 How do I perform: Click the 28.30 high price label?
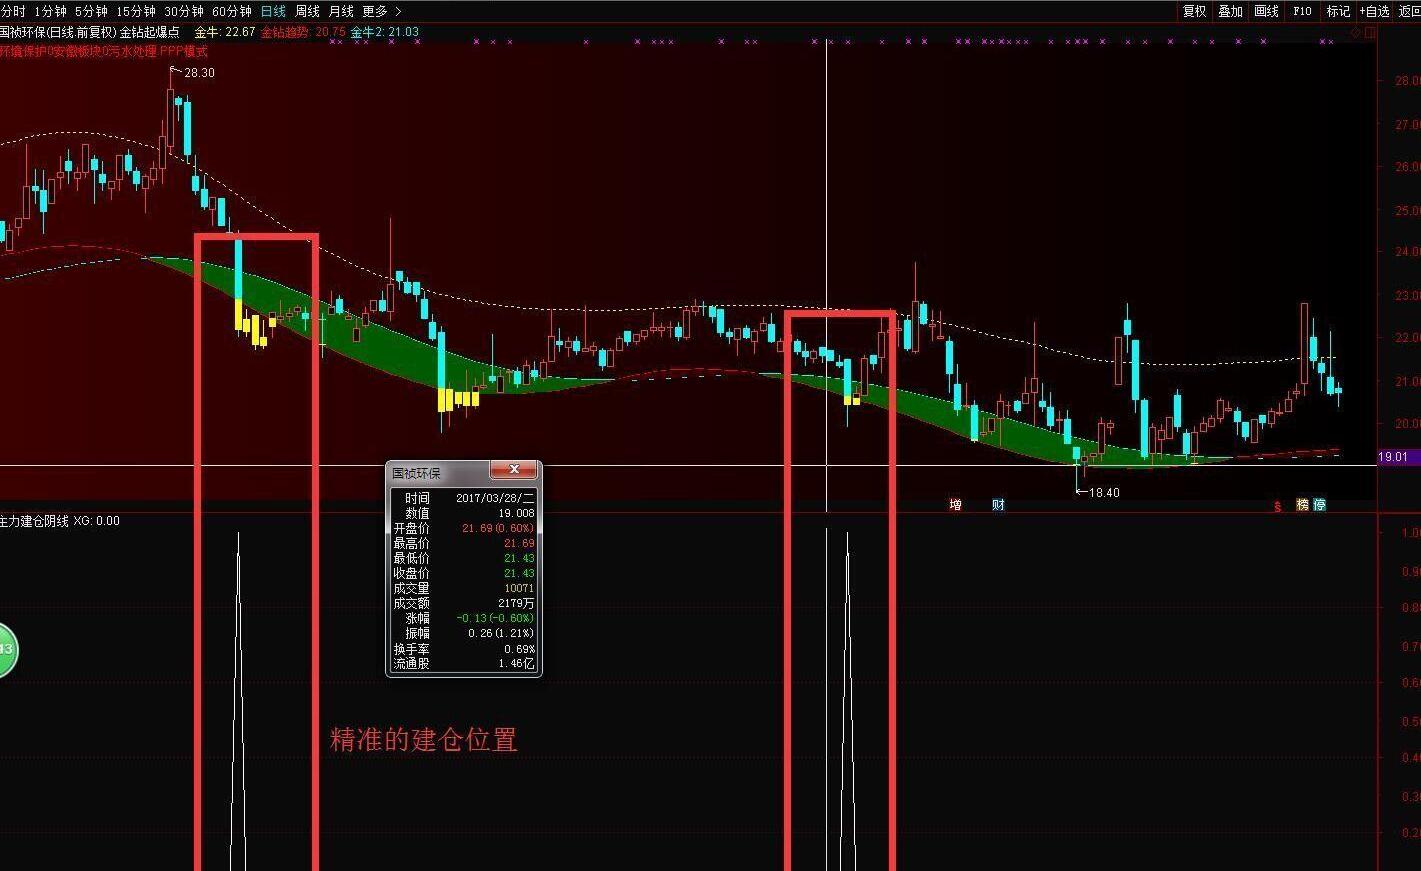click(199, 73)
